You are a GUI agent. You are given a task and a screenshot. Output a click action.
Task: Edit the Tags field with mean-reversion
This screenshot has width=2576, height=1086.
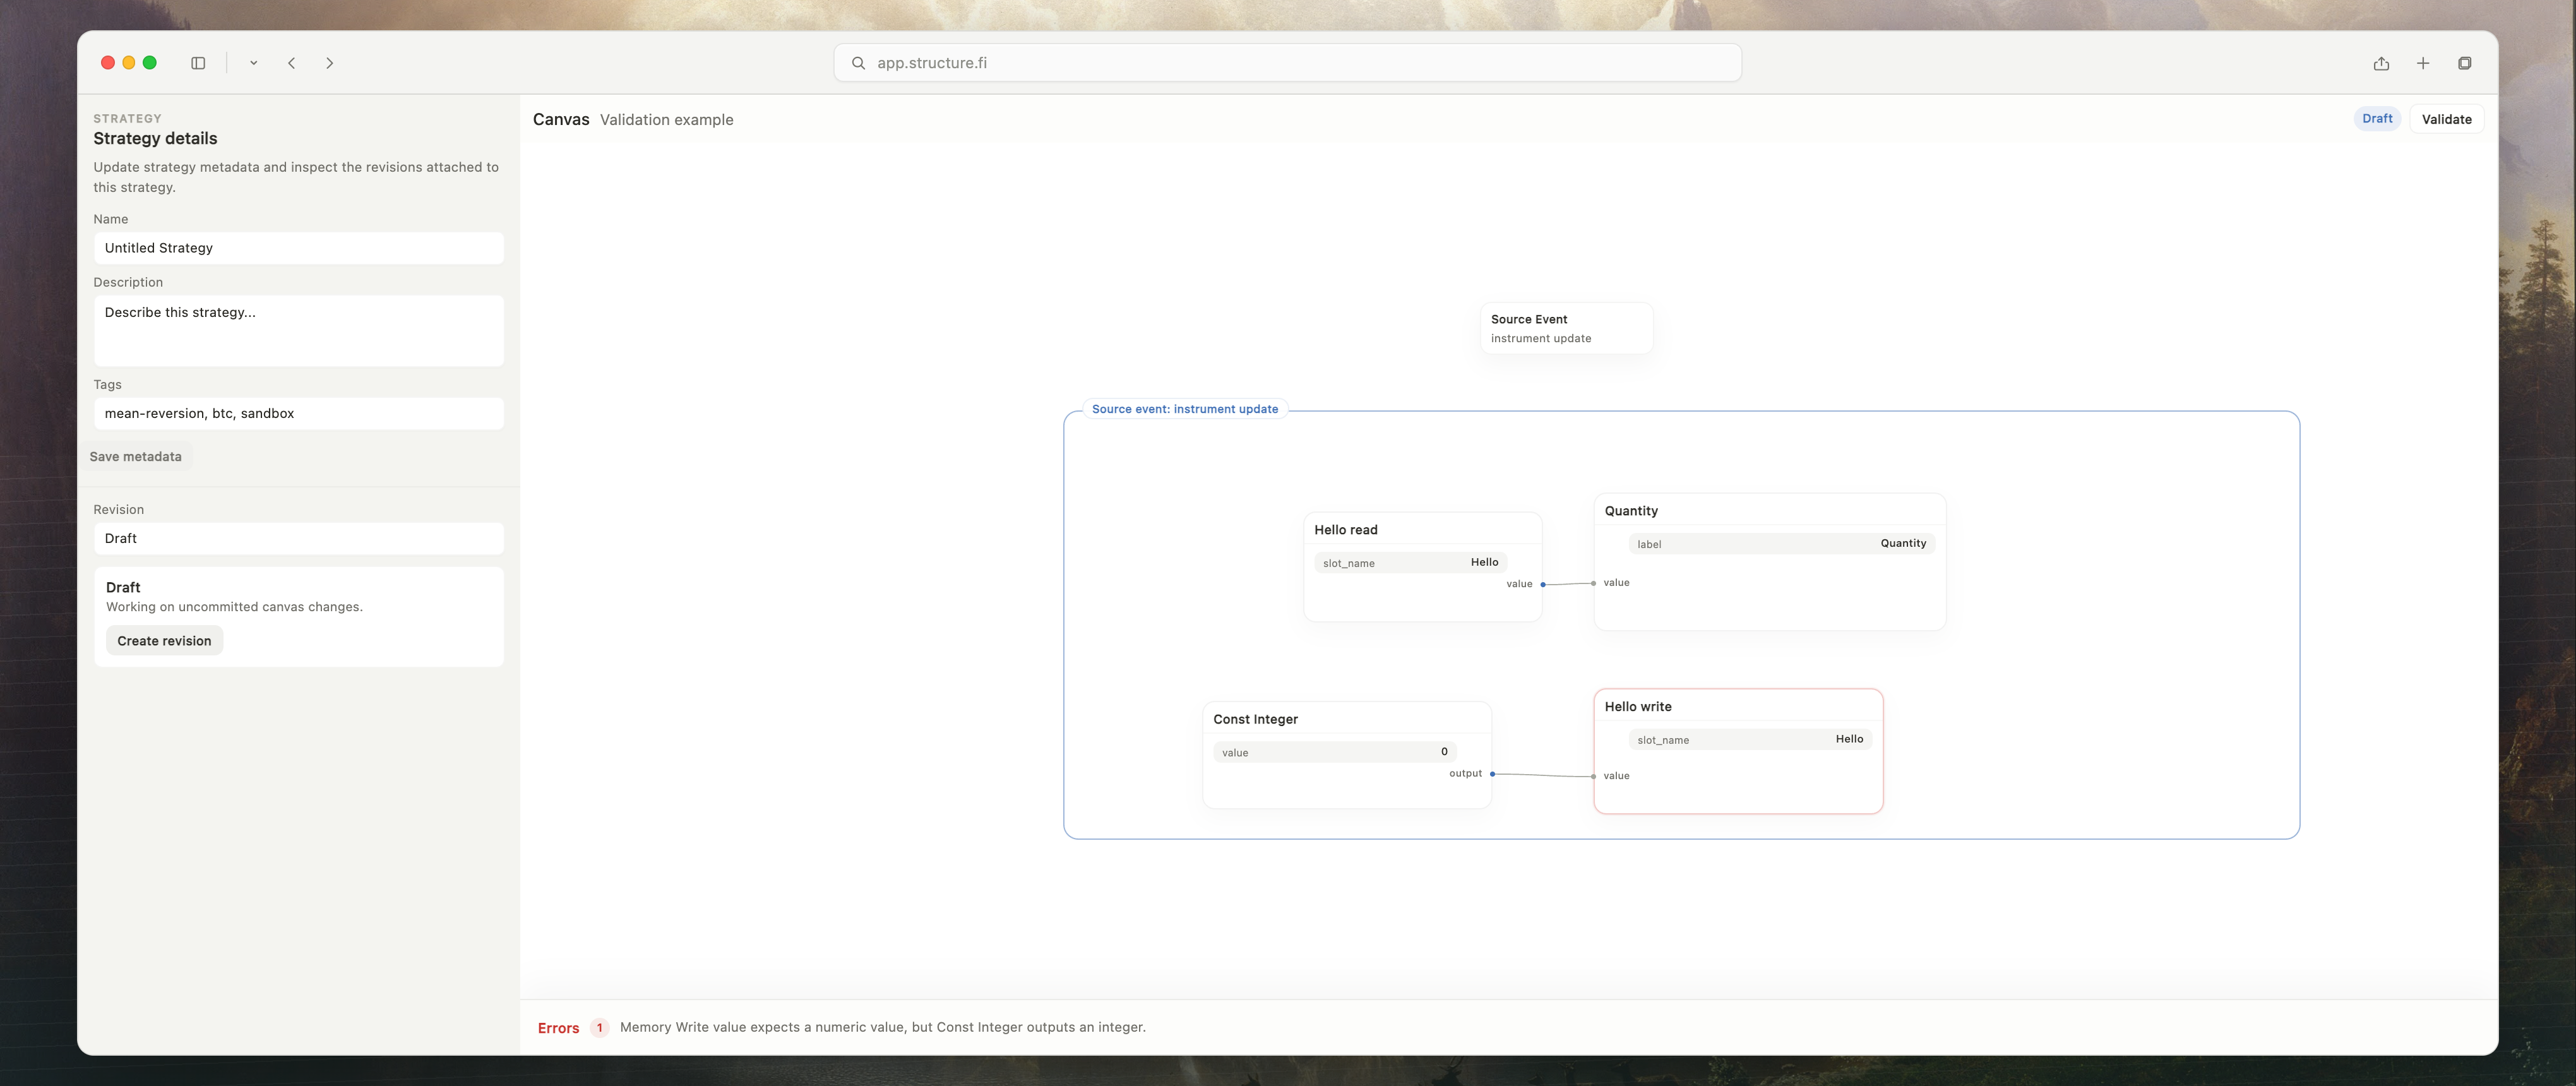298,414
